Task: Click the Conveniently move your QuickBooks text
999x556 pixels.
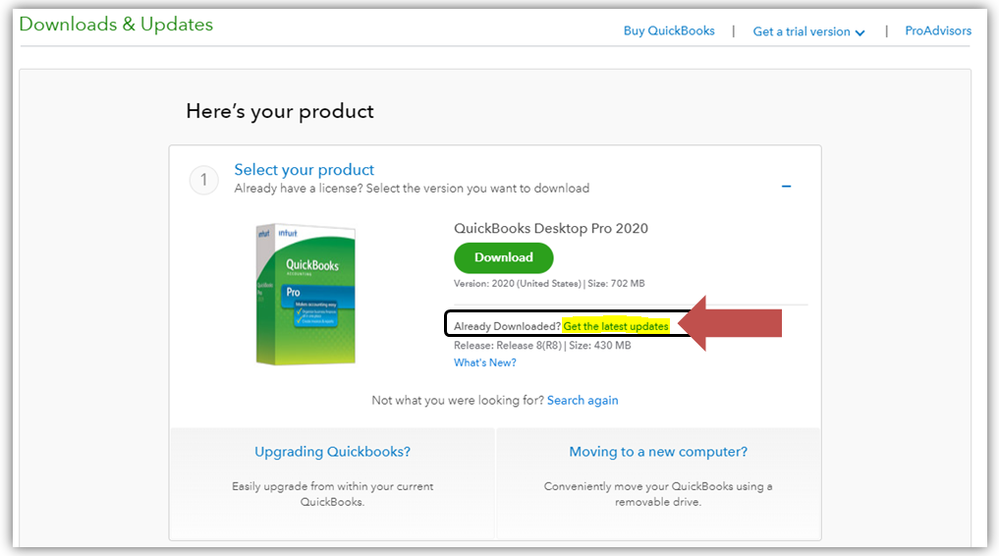Action: click(x=658, y=494)
